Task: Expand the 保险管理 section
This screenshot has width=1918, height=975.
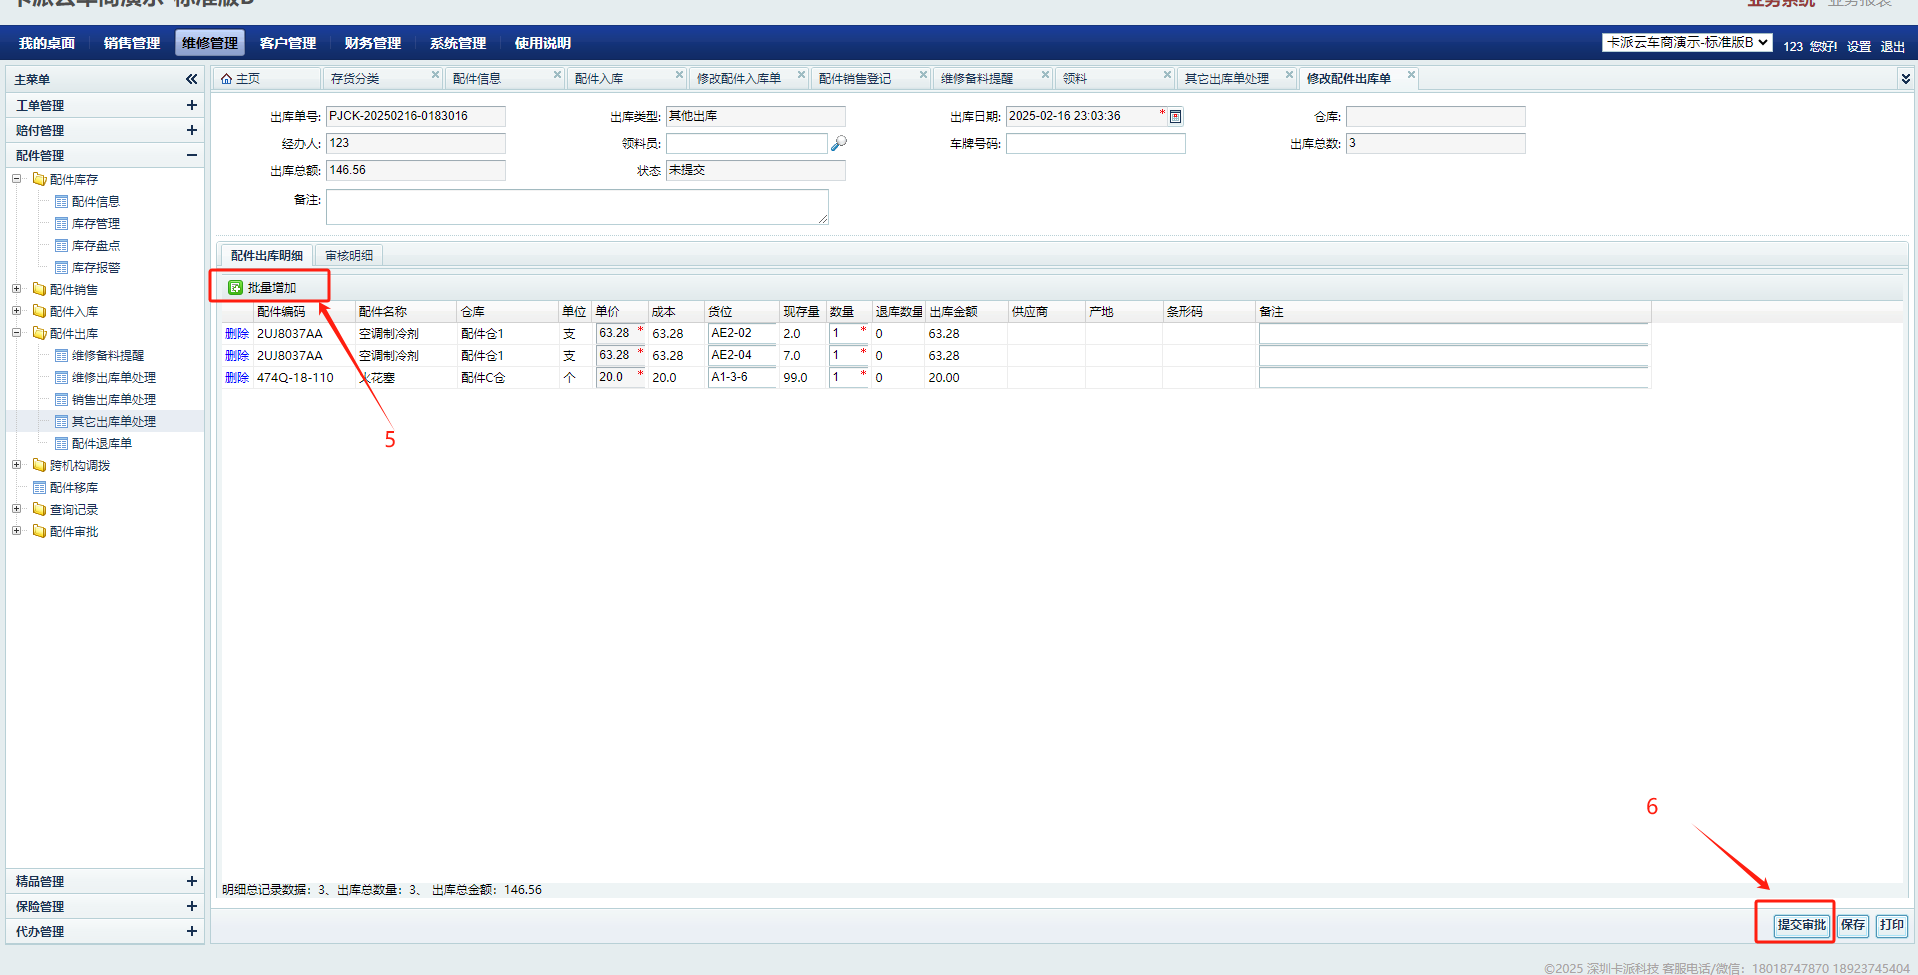Action: click(x=191, y=906)
